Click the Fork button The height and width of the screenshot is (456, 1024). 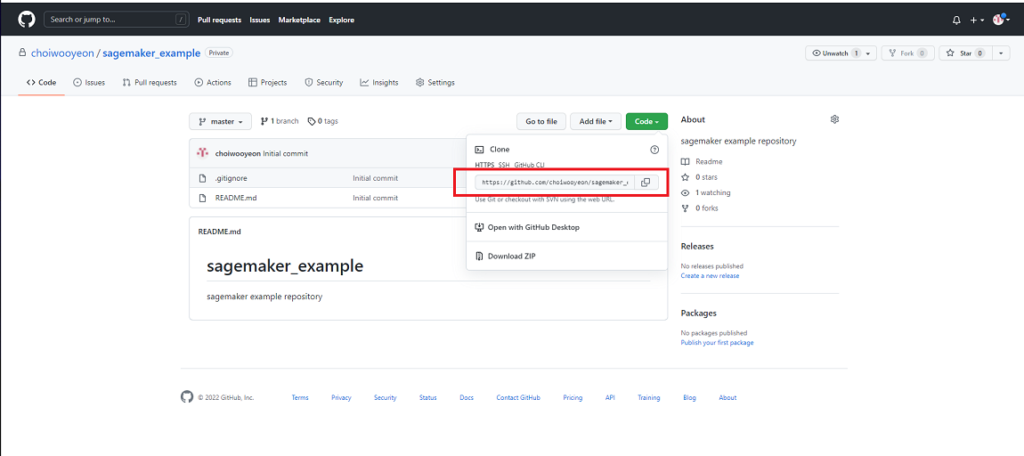[908, 54]
